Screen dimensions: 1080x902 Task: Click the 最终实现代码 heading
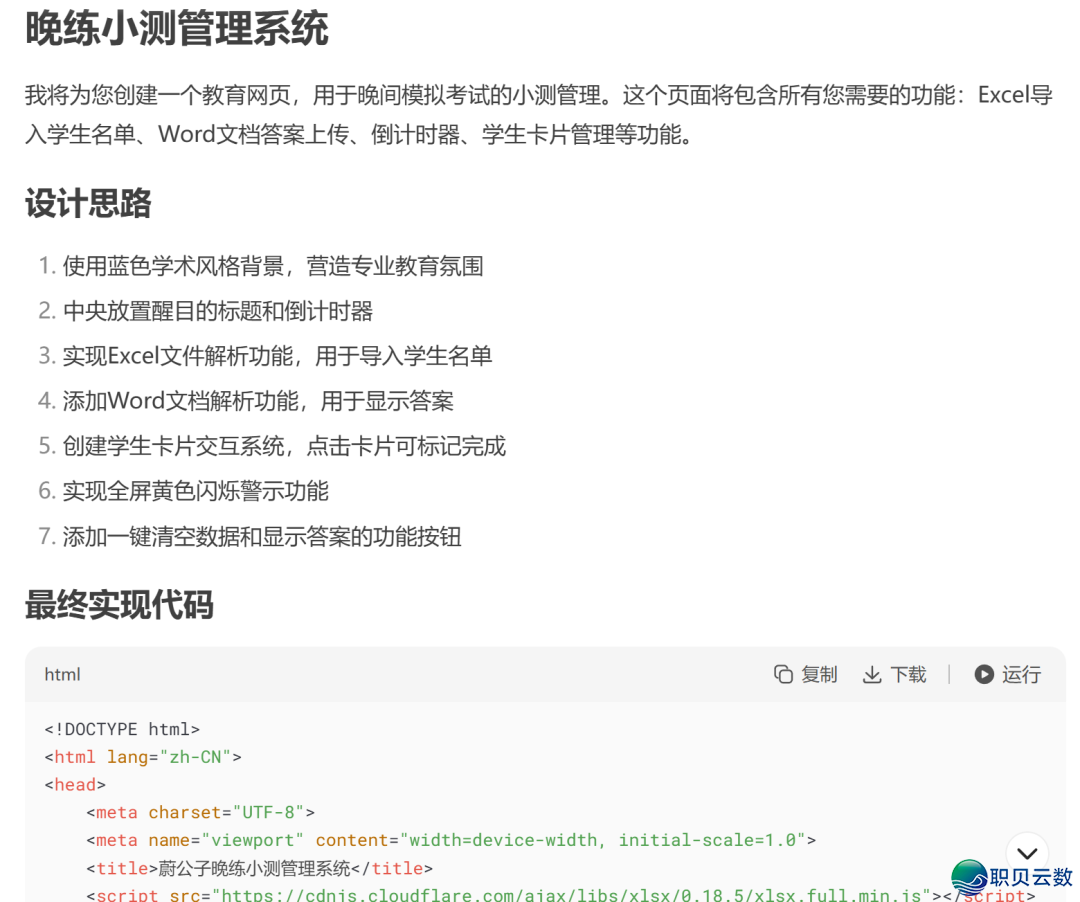119,605
